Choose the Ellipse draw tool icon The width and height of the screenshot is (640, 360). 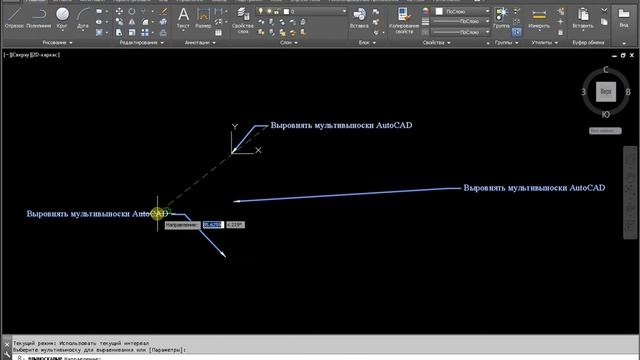pyautogui.click(x=99, y=22)
